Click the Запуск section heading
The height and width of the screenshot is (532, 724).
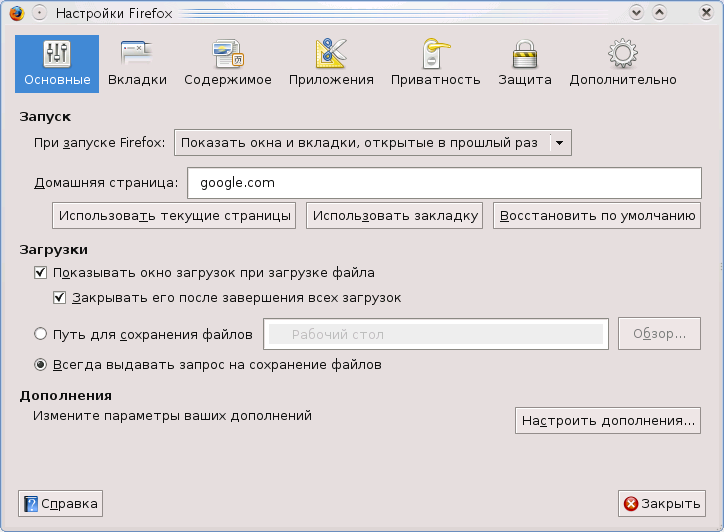45,117
